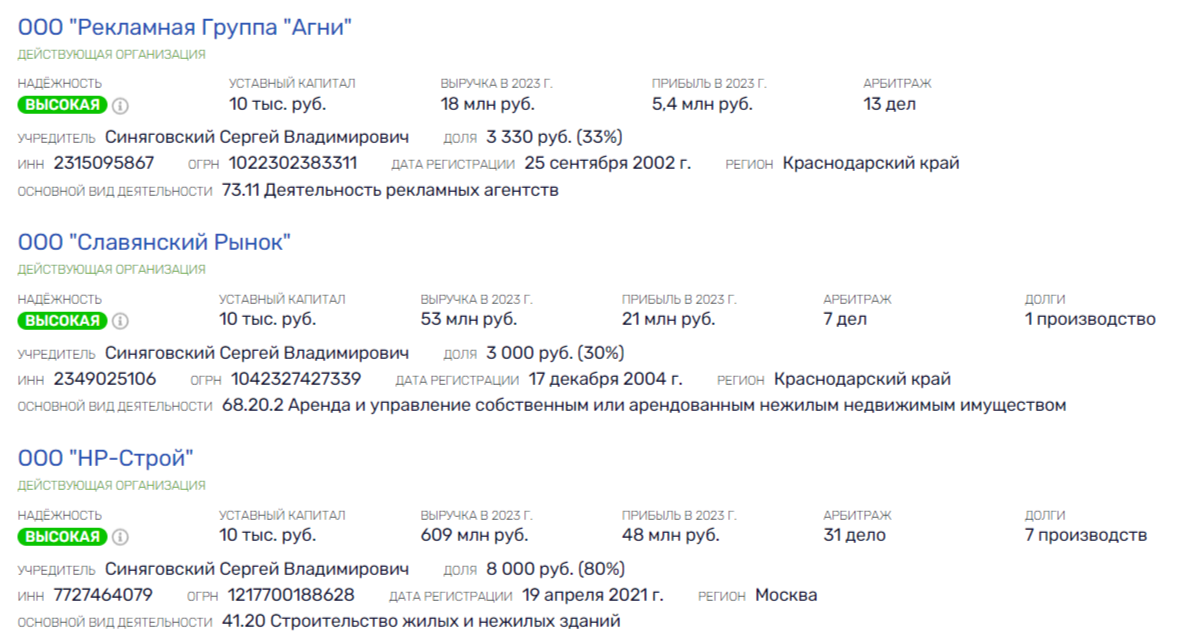Click info icon for Агни reliability rating
The width and height of the screenshot is (1179, 644).
pos(120,105)
